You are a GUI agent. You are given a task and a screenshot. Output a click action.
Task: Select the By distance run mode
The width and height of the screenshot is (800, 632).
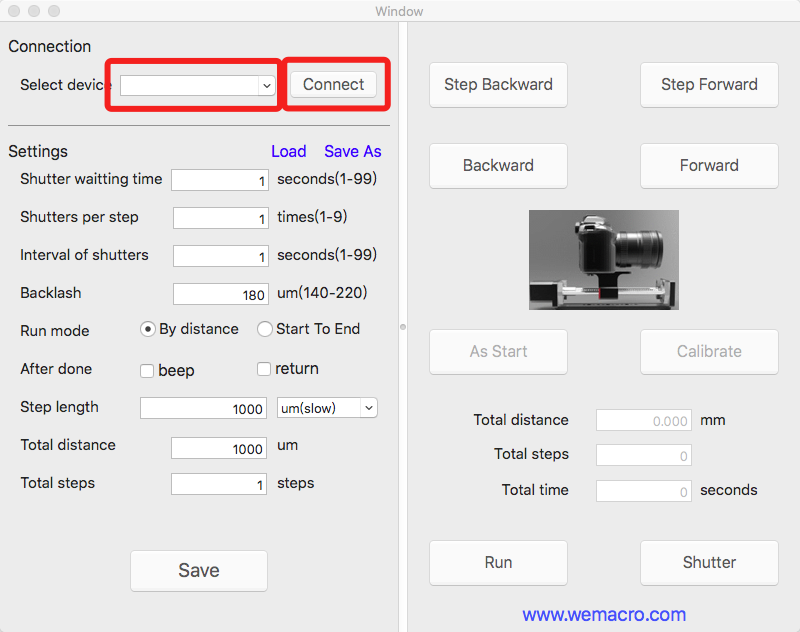[148, 330]
